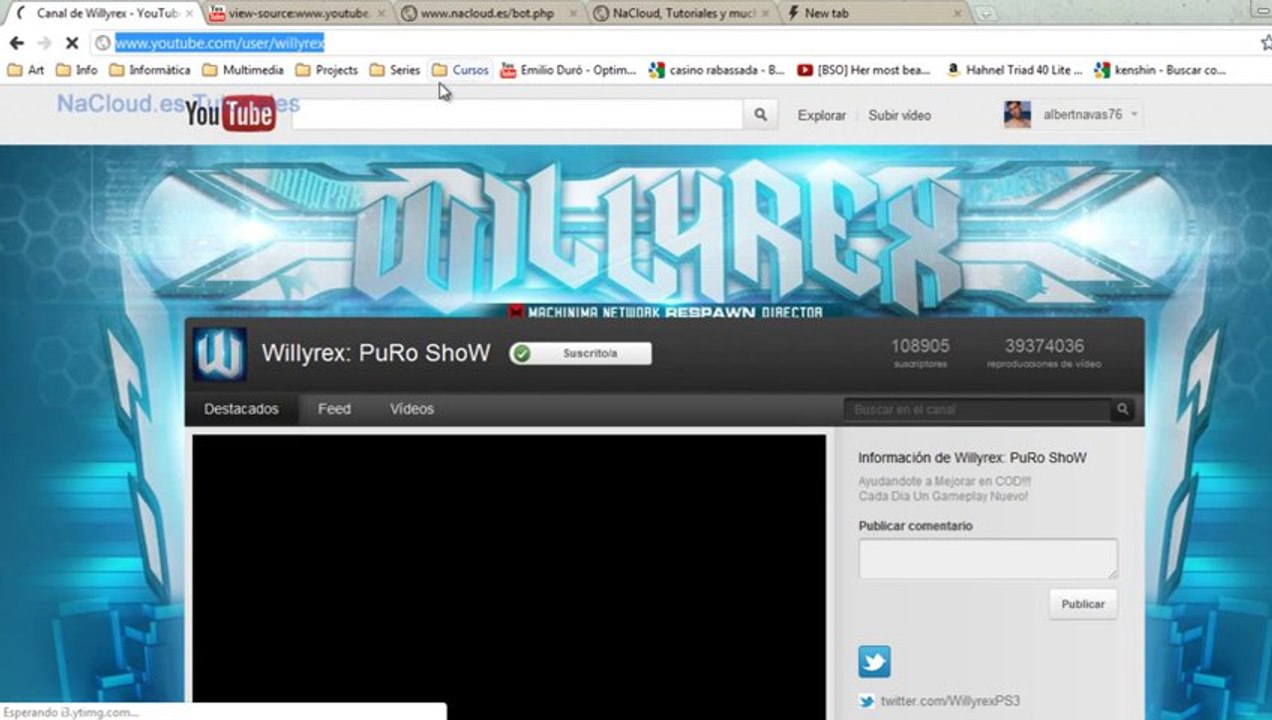Open the Projects bookmarks folder
Screen dimensions: 1272x720
pyautogui.click(x=327, y=70)
